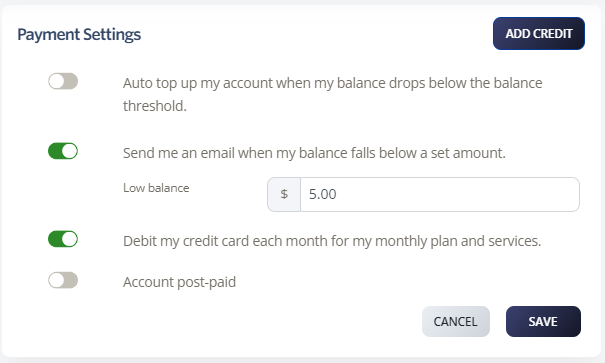Focus the Low balance amount field
The width and height of the screenshot is (605, 363).
click(440, 194)
